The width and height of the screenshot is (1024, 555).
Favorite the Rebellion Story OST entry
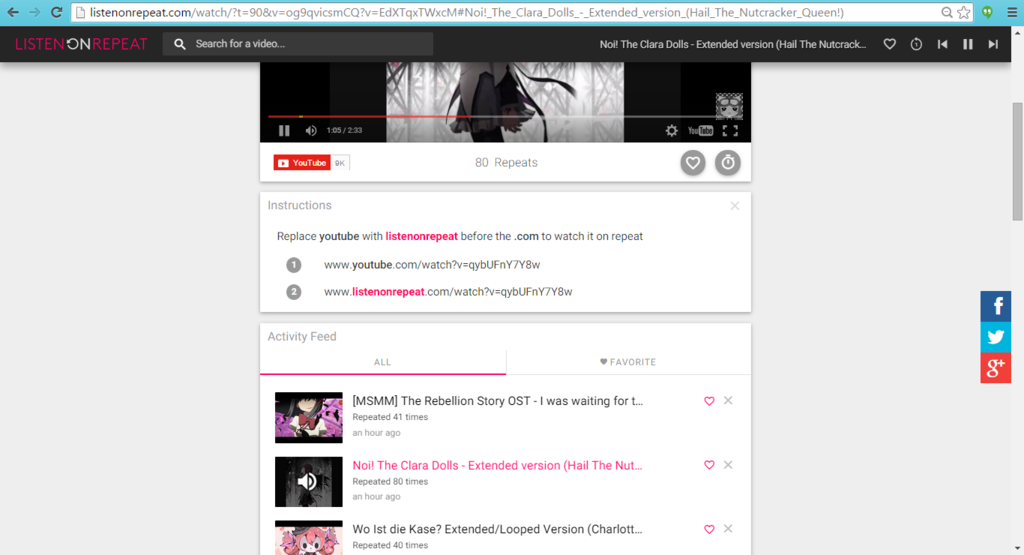coord(709,401)
